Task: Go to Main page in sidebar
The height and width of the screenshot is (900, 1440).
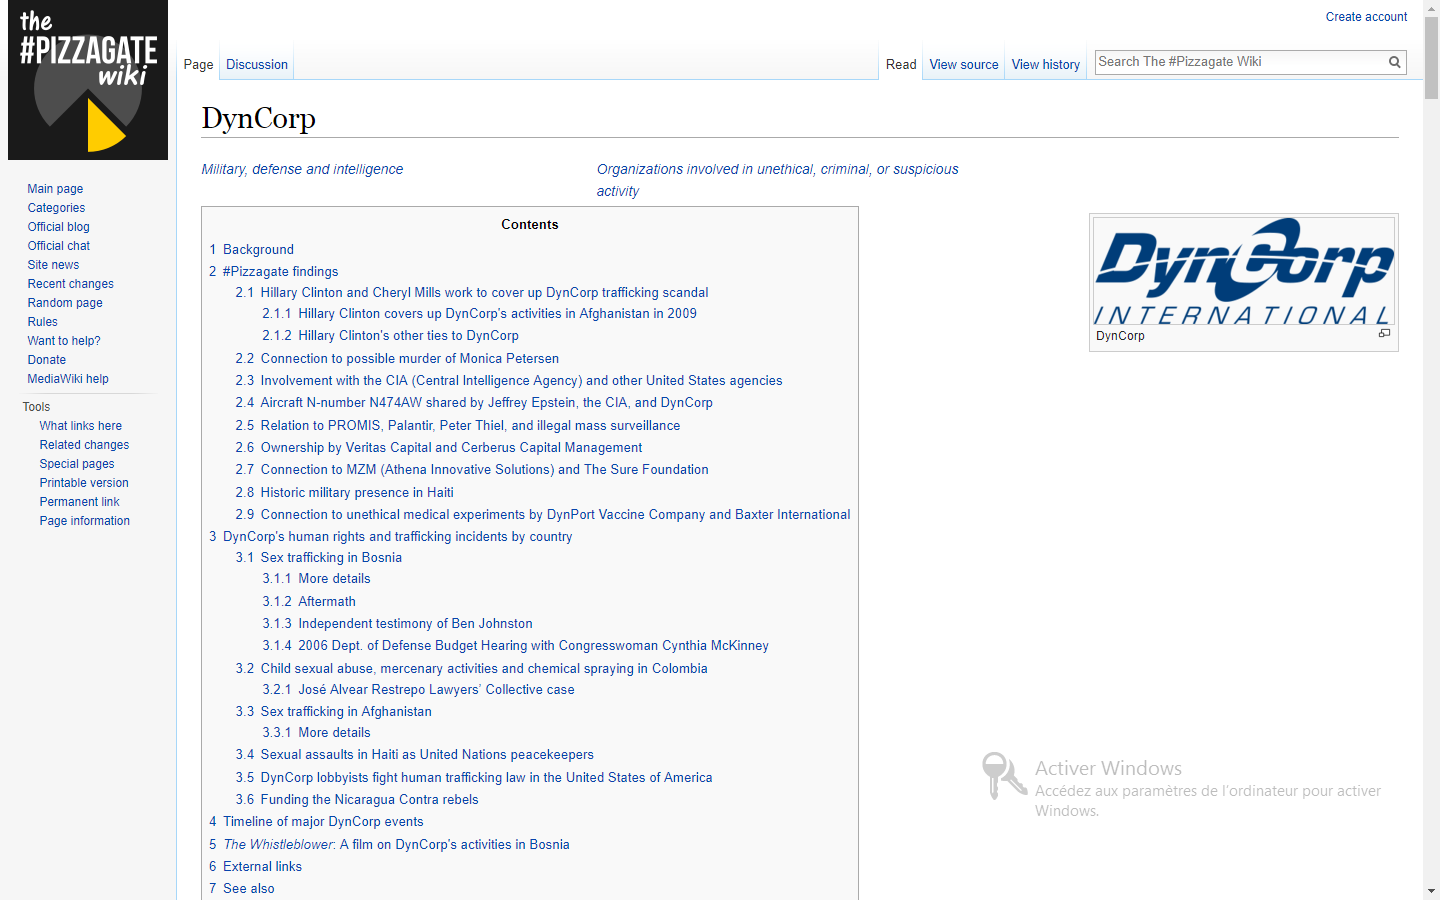Action: click(55, 189)
